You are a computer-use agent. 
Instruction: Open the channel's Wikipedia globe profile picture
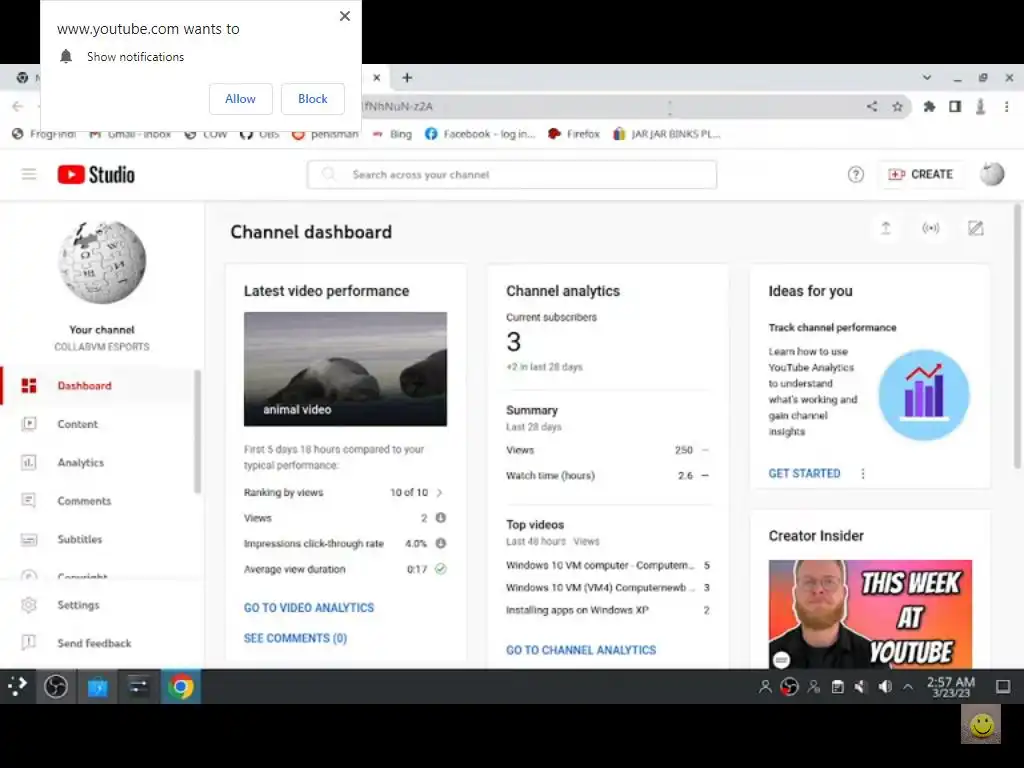[102, 262]
